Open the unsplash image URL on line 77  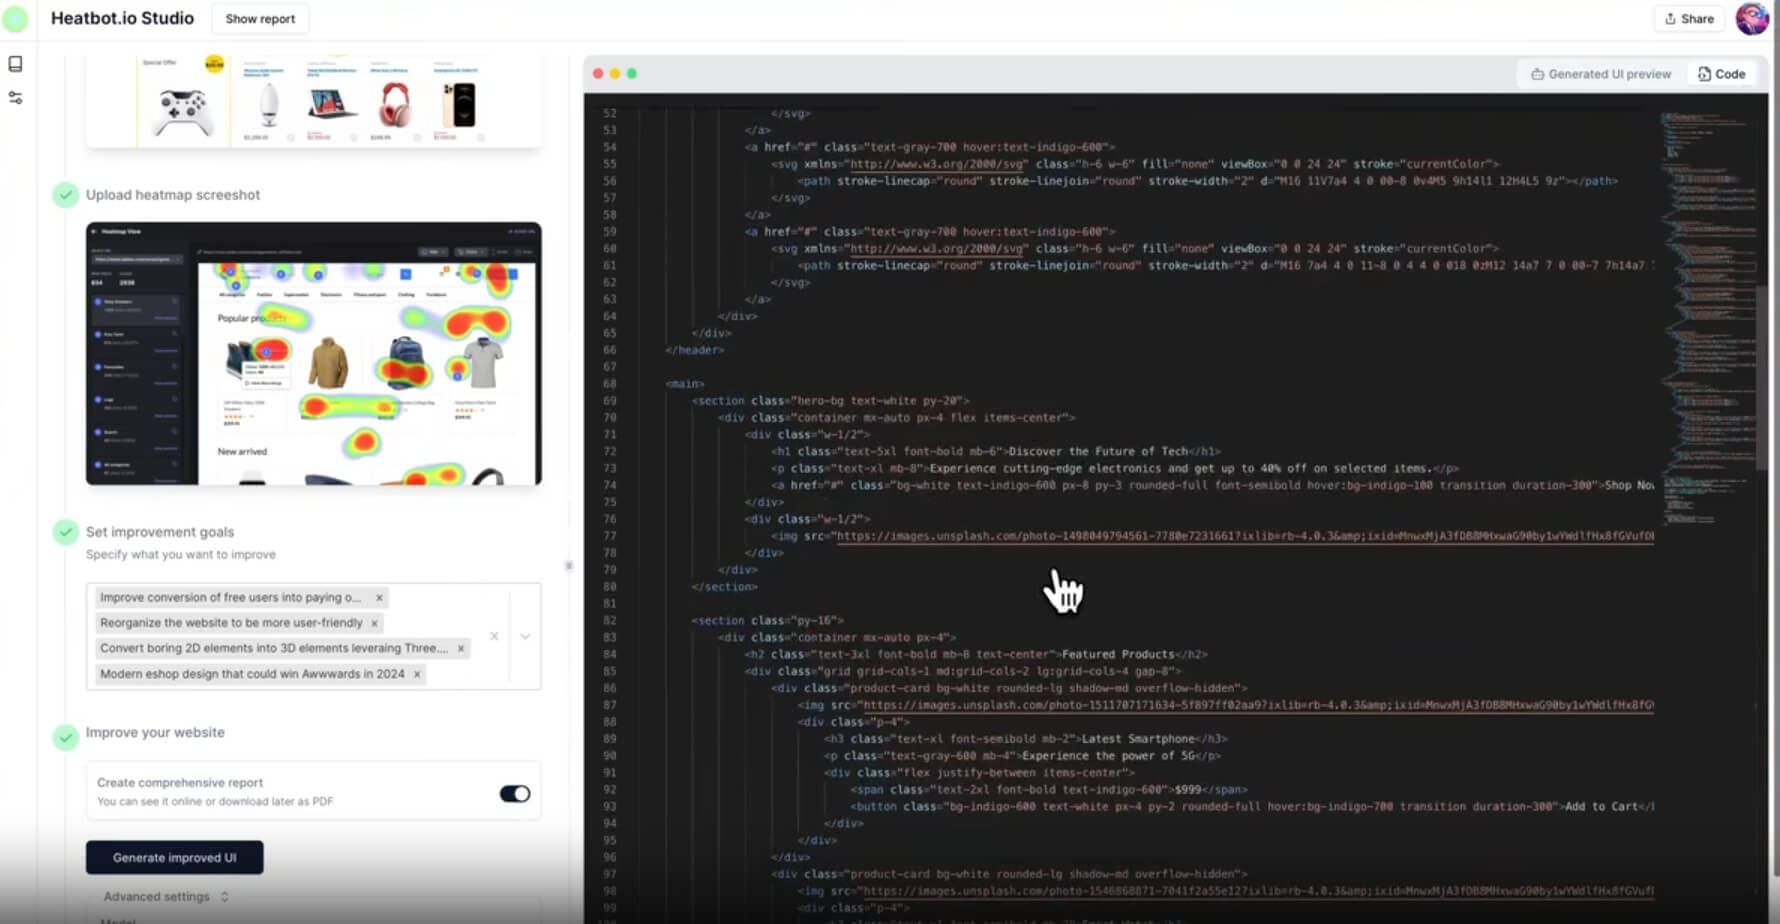pos(1244,536)
